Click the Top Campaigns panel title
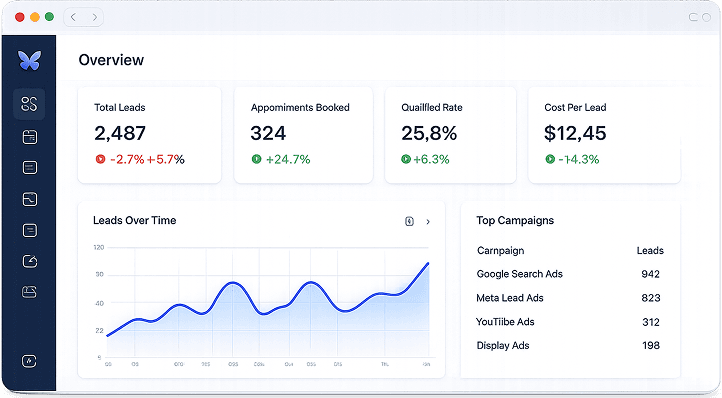Viewport: 722px width, 398px height. (x=515, y=220)
